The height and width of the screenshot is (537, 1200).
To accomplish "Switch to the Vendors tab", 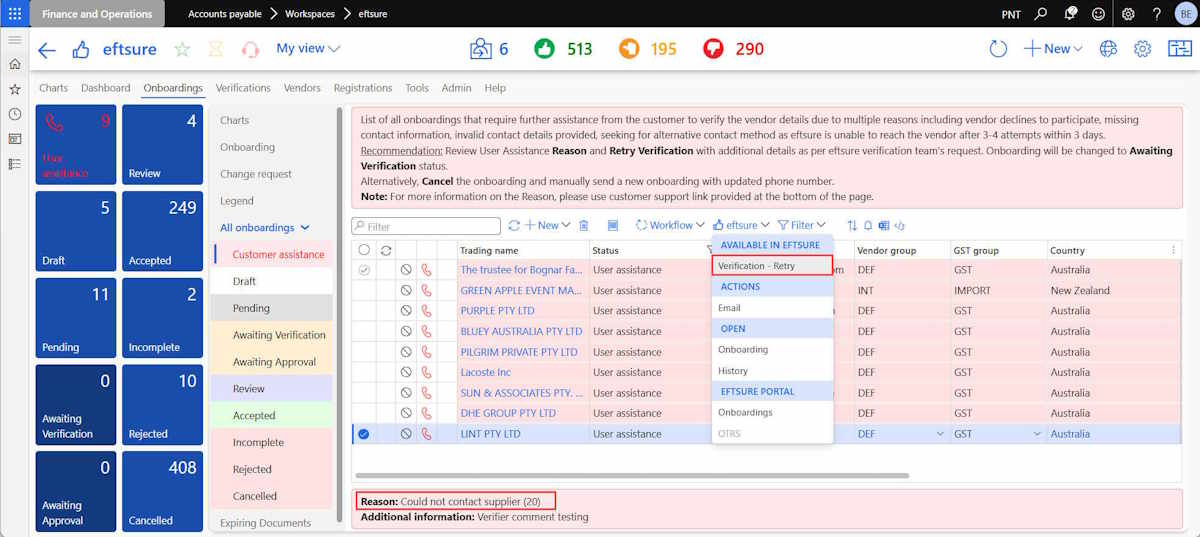I will [x=302, y=88].
